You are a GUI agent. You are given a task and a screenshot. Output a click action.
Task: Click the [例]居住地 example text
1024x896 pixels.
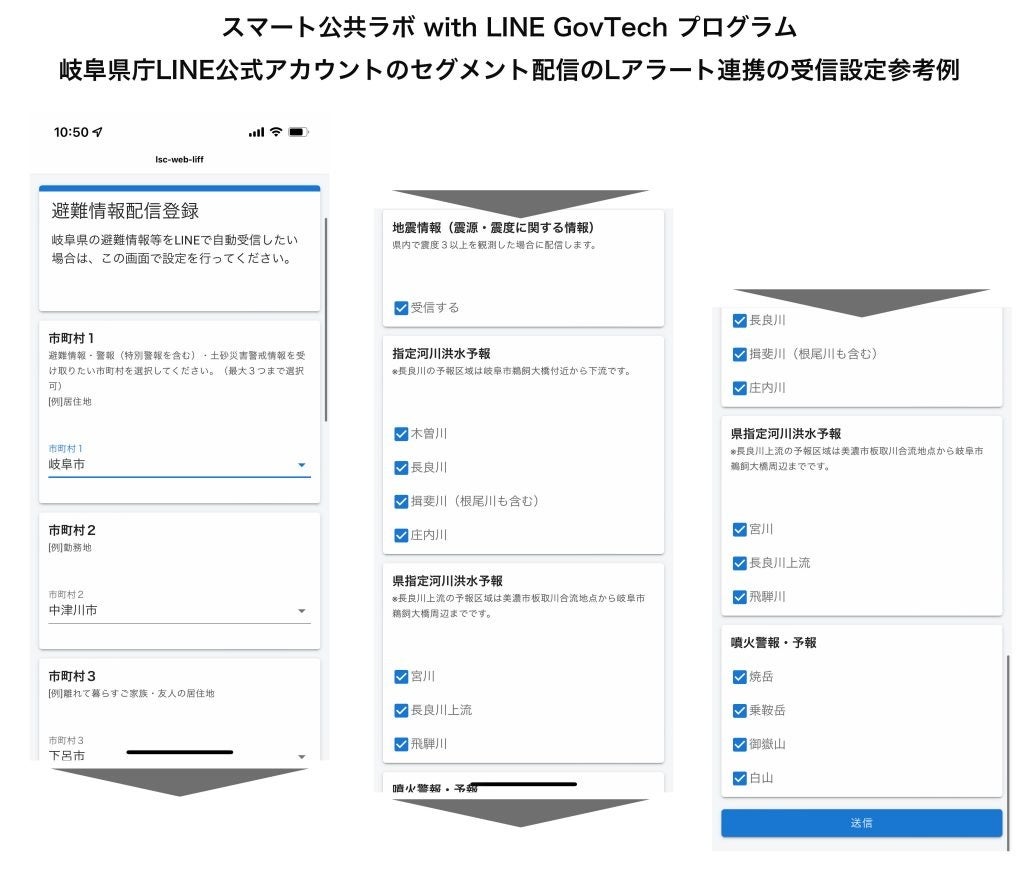70,402
